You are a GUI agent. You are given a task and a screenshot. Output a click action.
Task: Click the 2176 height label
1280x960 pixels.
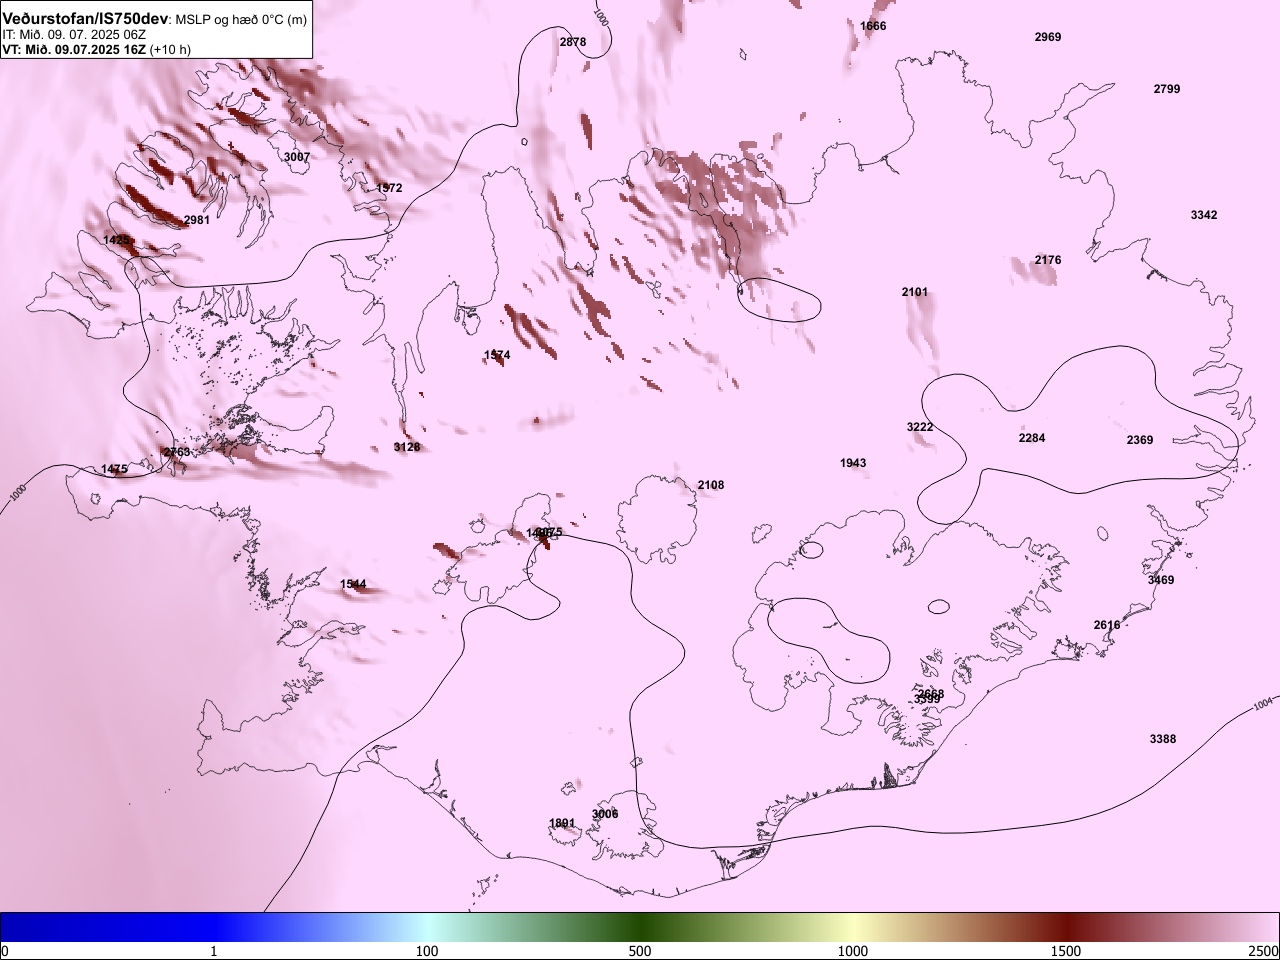[x=1048, y=260]
